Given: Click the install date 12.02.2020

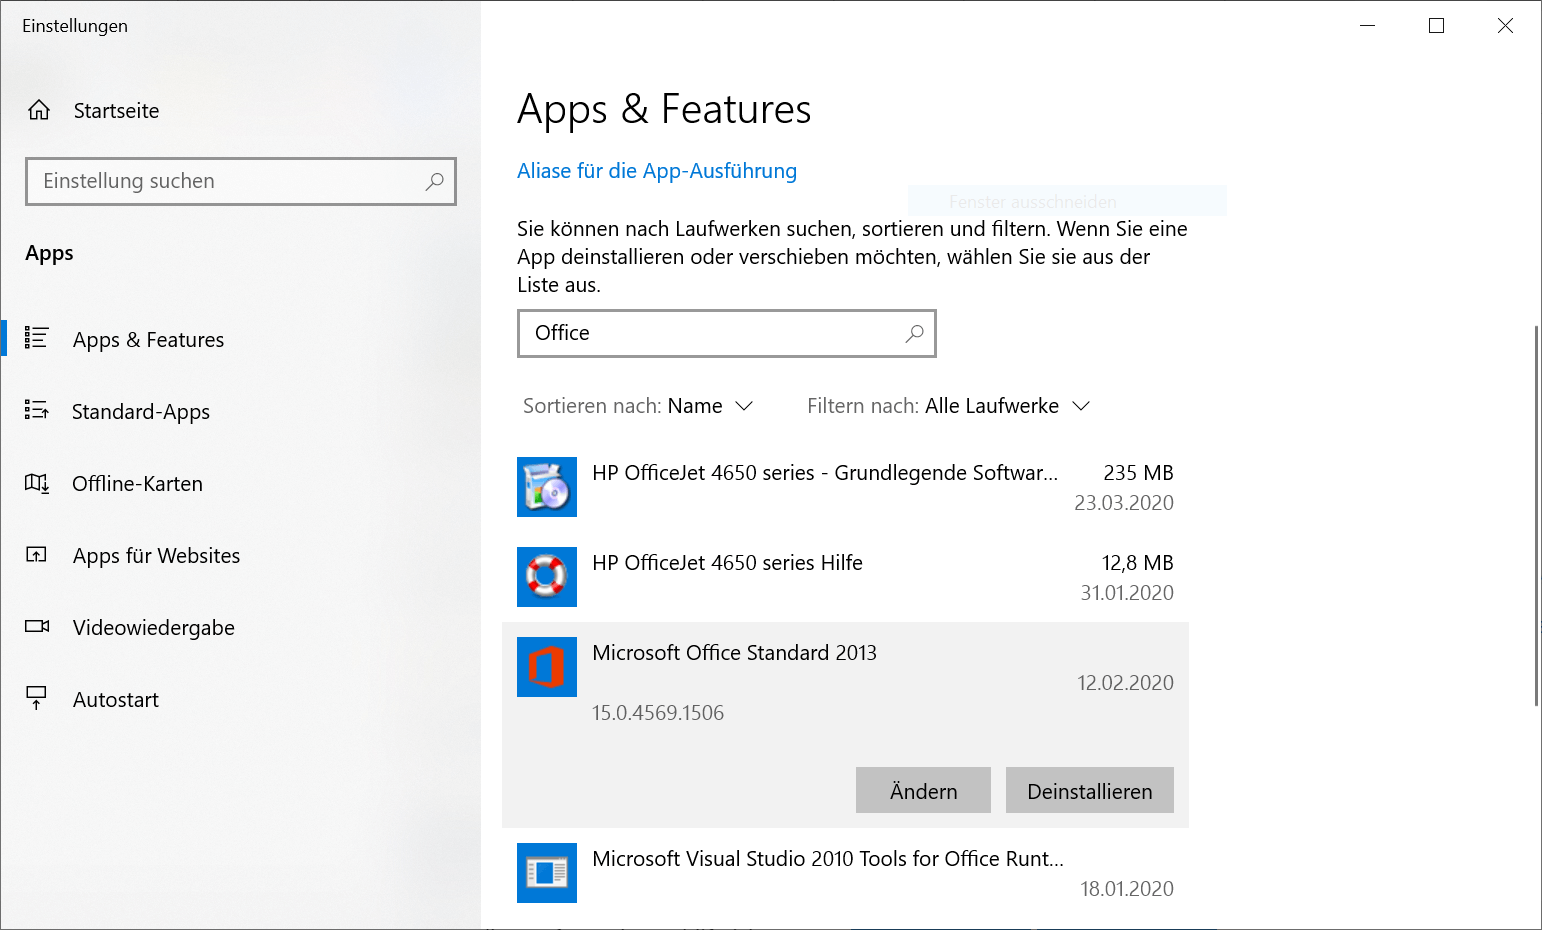Looking at the screenshot, I should [x=1125, y=683].
